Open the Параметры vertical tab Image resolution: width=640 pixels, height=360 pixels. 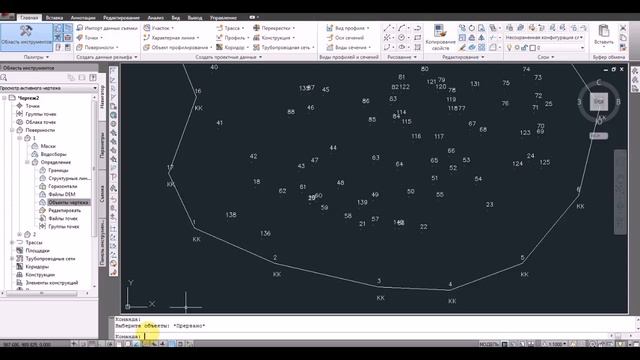(x=102, y=144)
